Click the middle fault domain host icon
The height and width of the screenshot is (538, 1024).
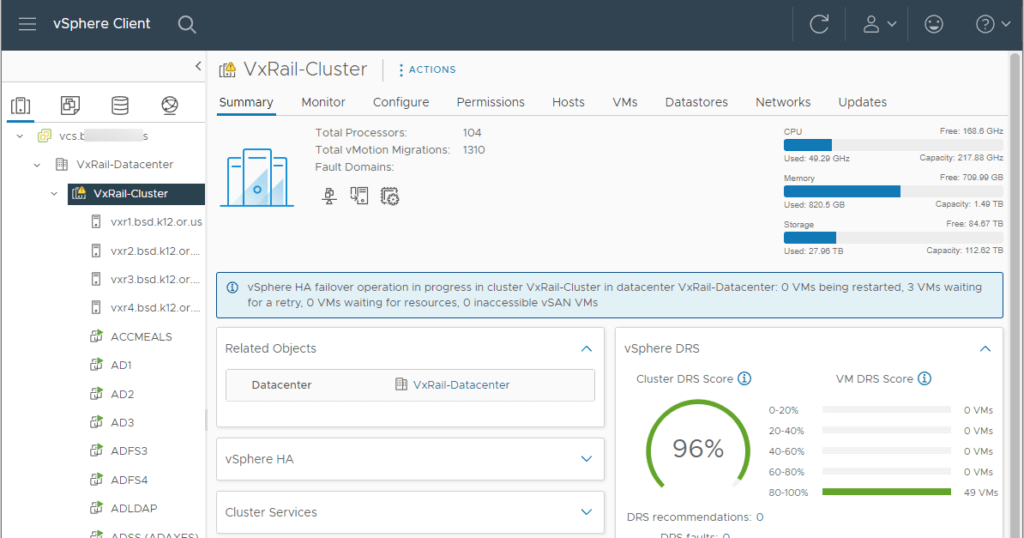click(359, 196)
